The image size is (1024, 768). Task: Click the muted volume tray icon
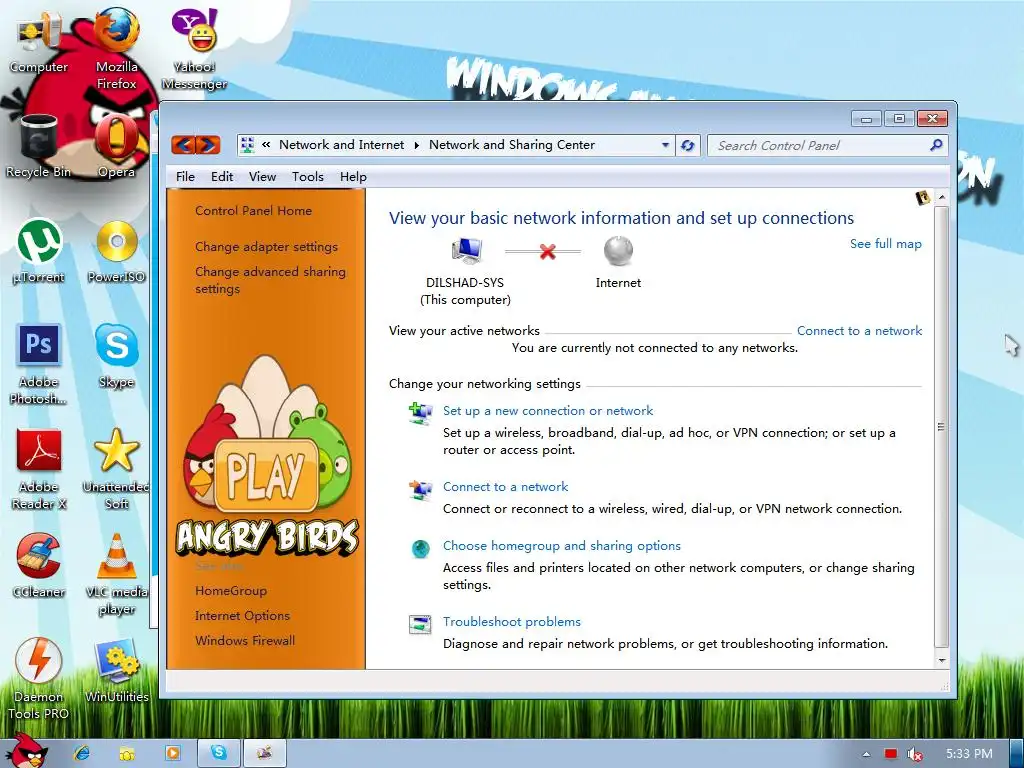[914, 754]
